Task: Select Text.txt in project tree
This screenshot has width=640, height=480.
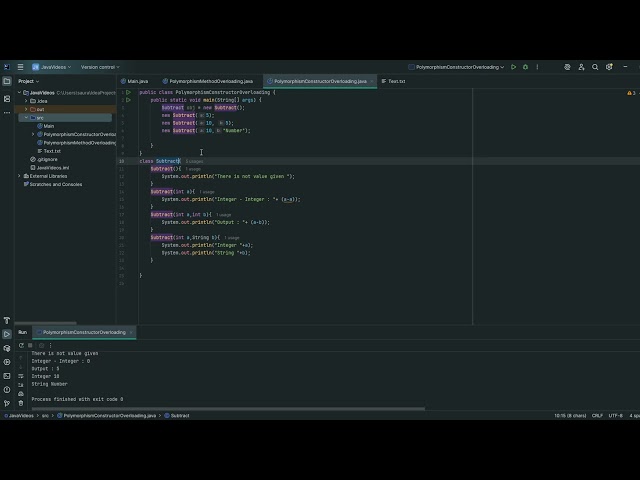Action: [49, 151]
